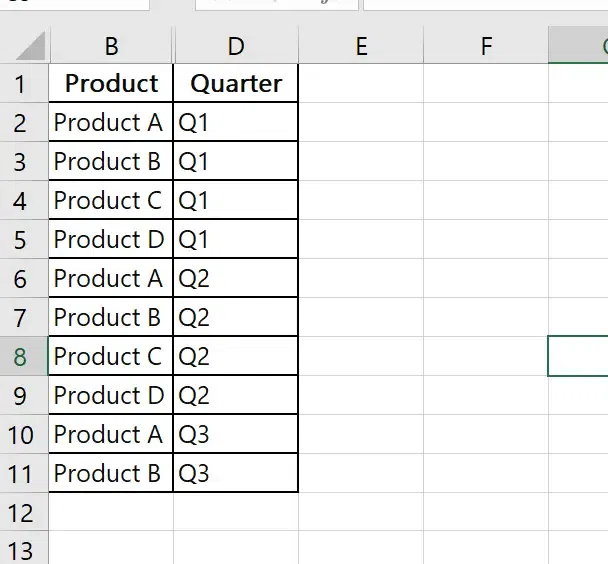Image resolution: width=608 pixels, height=564 pixels.
Task: Select column E header
Action: coord(360,45)
